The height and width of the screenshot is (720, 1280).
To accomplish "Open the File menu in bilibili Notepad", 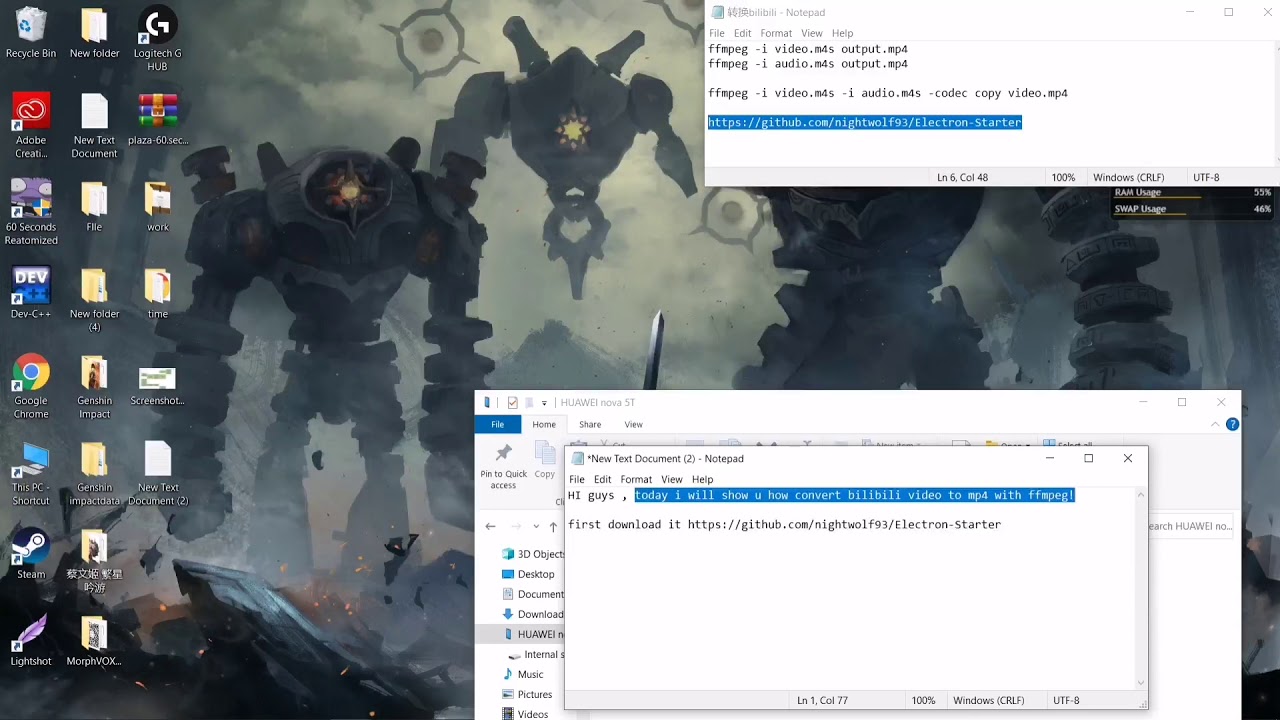I will point(717,33).
